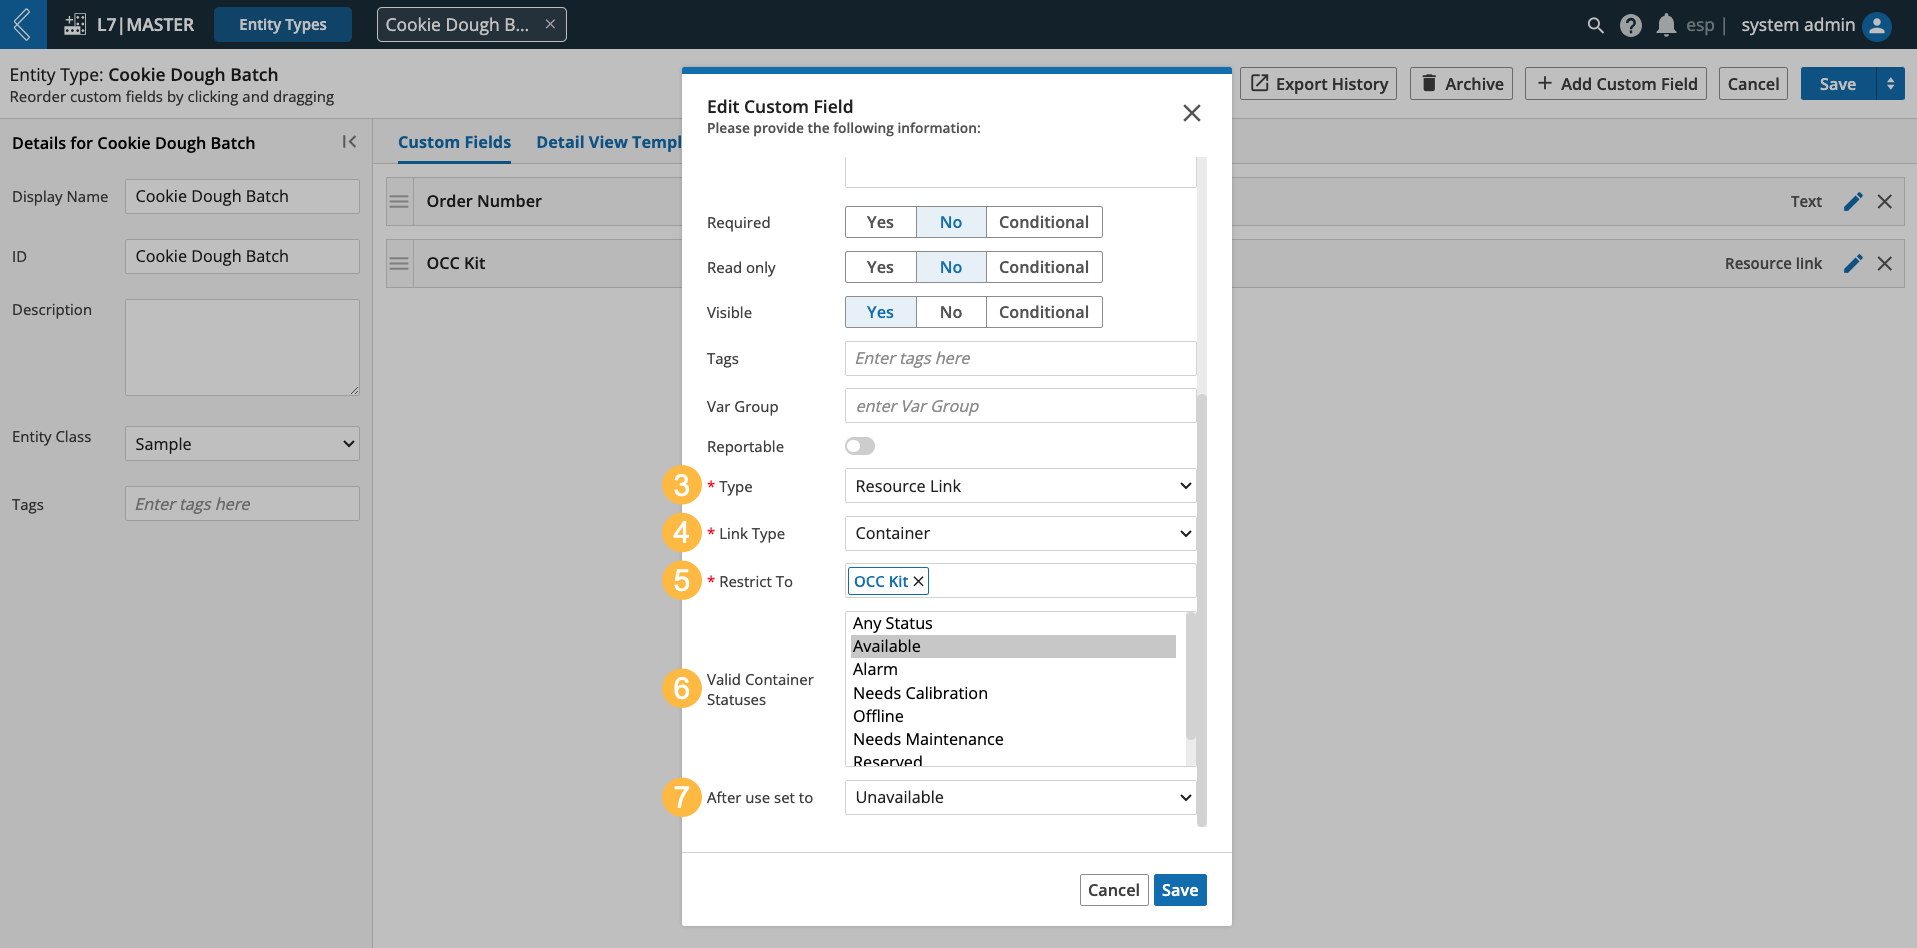
Task: Open the Entity Class dropdown showing Sample
Action: tap(242, 444)
